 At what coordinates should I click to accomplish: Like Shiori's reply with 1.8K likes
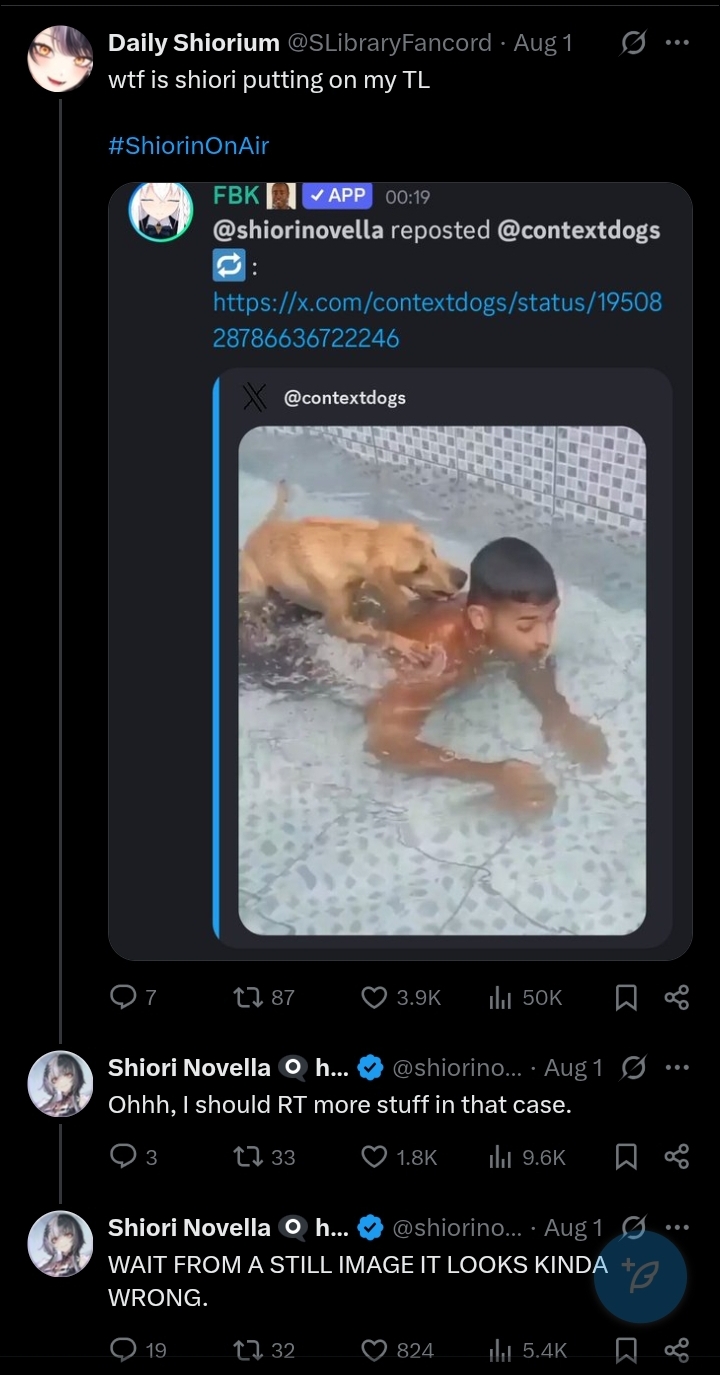click(x=374, y=1157)
